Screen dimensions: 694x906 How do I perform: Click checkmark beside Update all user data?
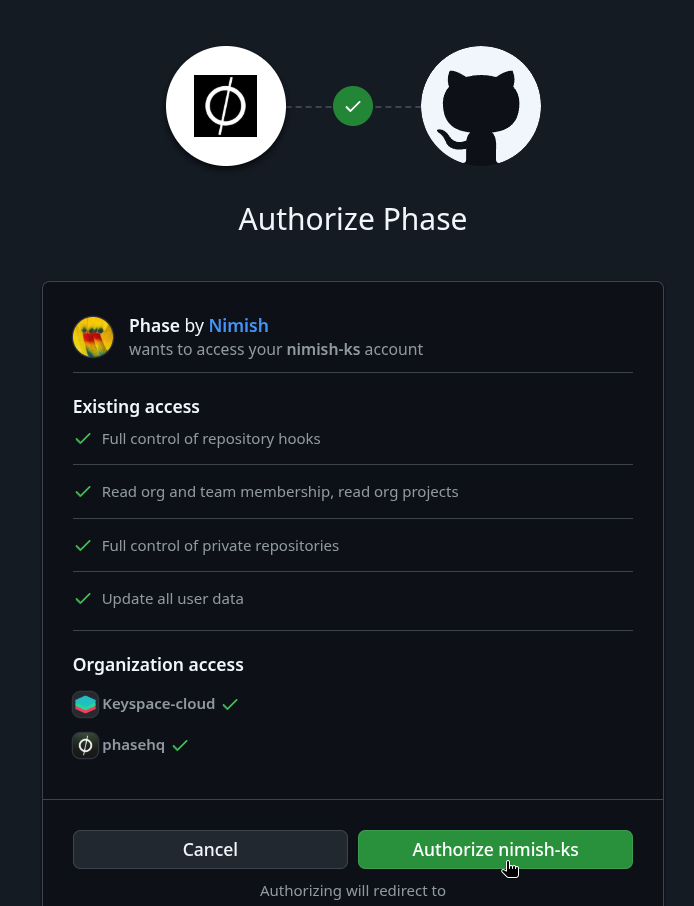tap(83, 599)
